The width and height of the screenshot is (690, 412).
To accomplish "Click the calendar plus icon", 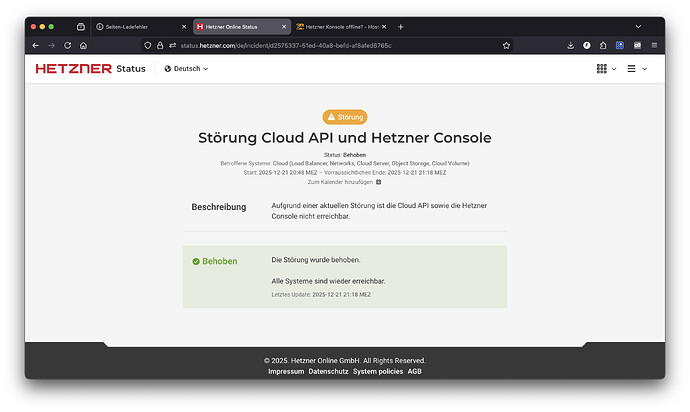I will click(x=378, y=182).
